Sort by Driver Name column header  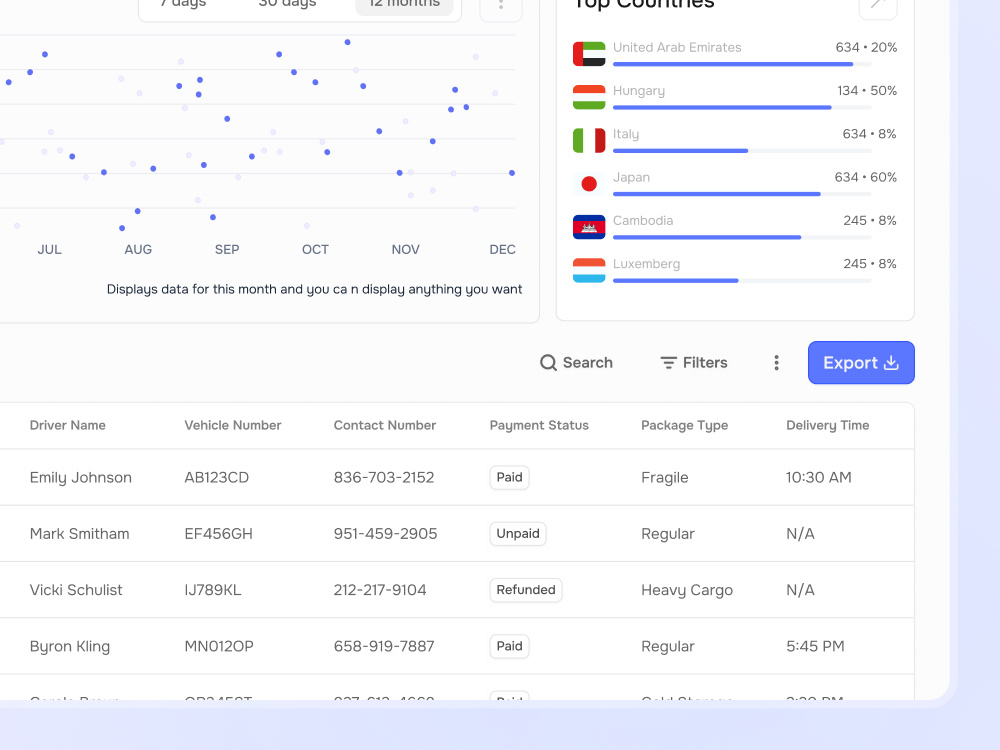tap(68, 425)
